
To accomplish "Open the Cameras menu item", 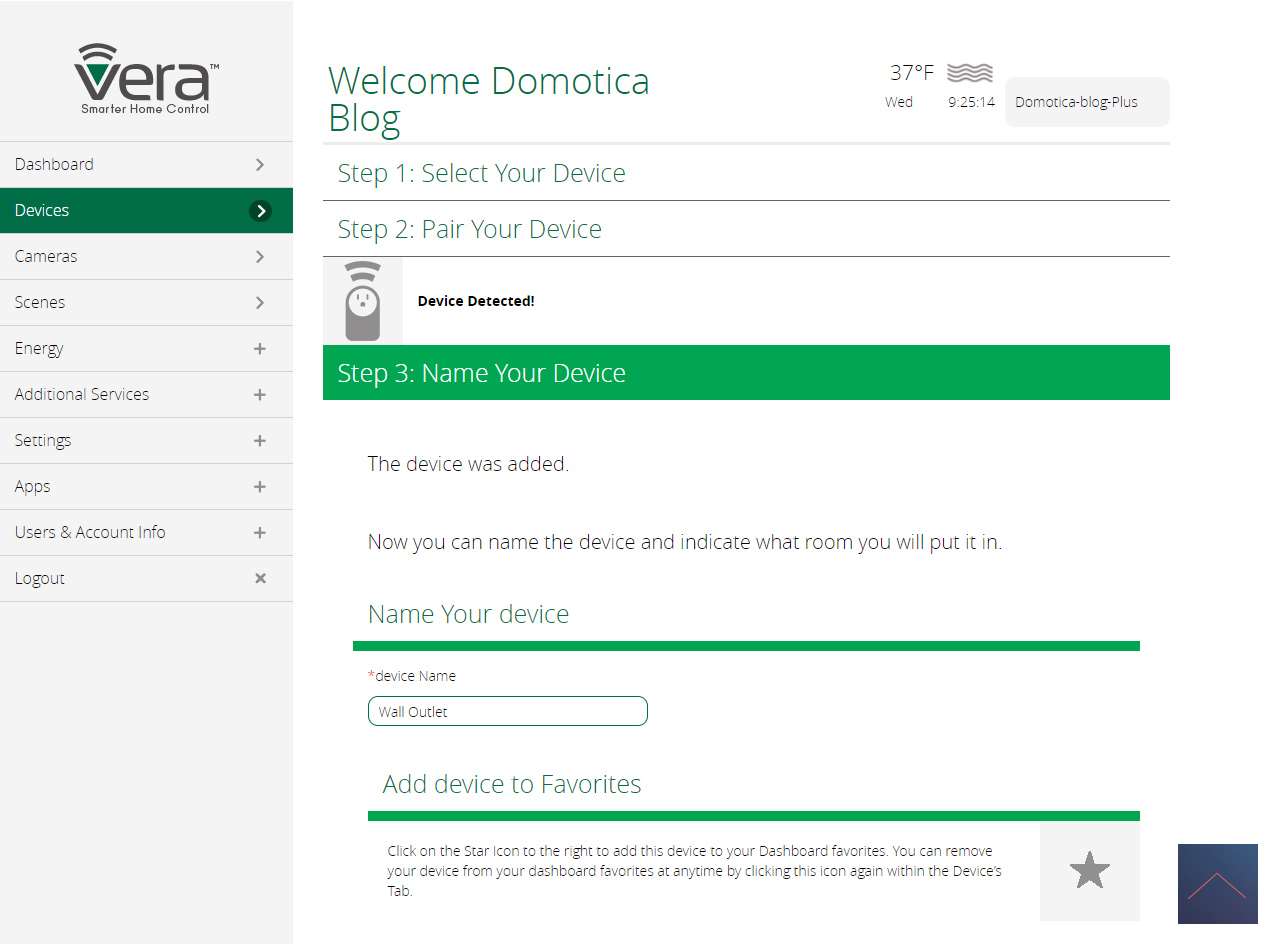I will pos(46,256).
